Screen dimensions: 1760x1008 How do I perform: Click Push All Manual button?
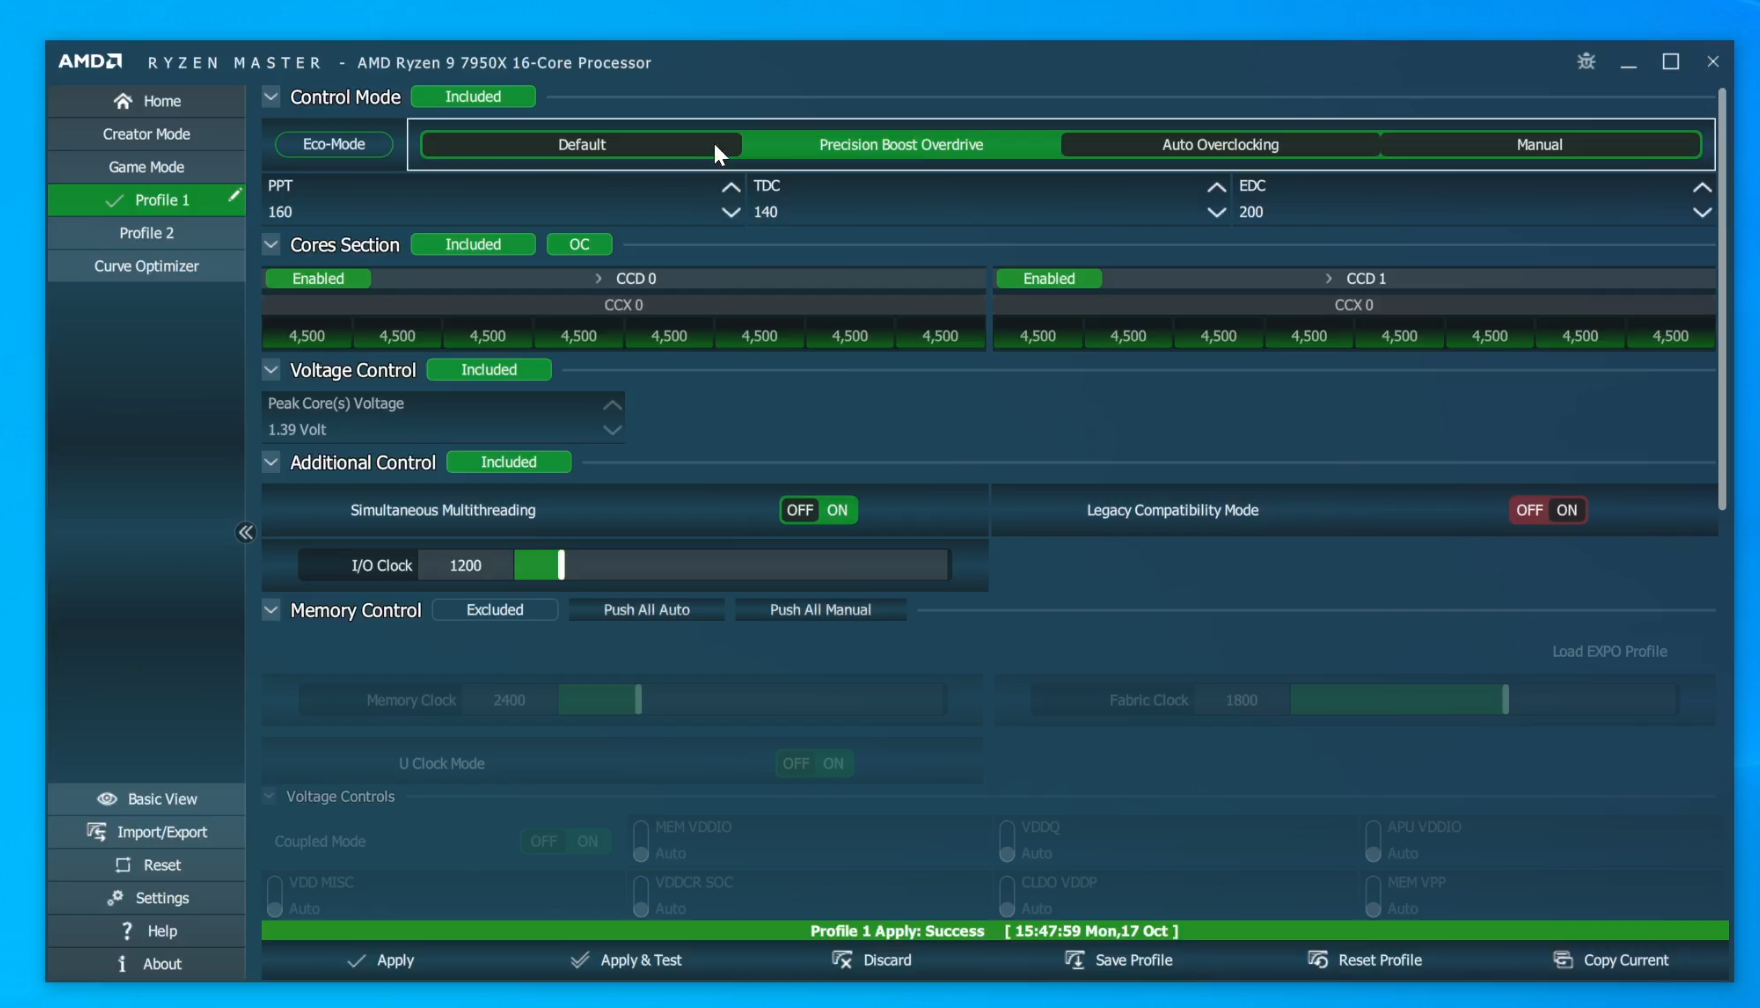tap(820, 610)
